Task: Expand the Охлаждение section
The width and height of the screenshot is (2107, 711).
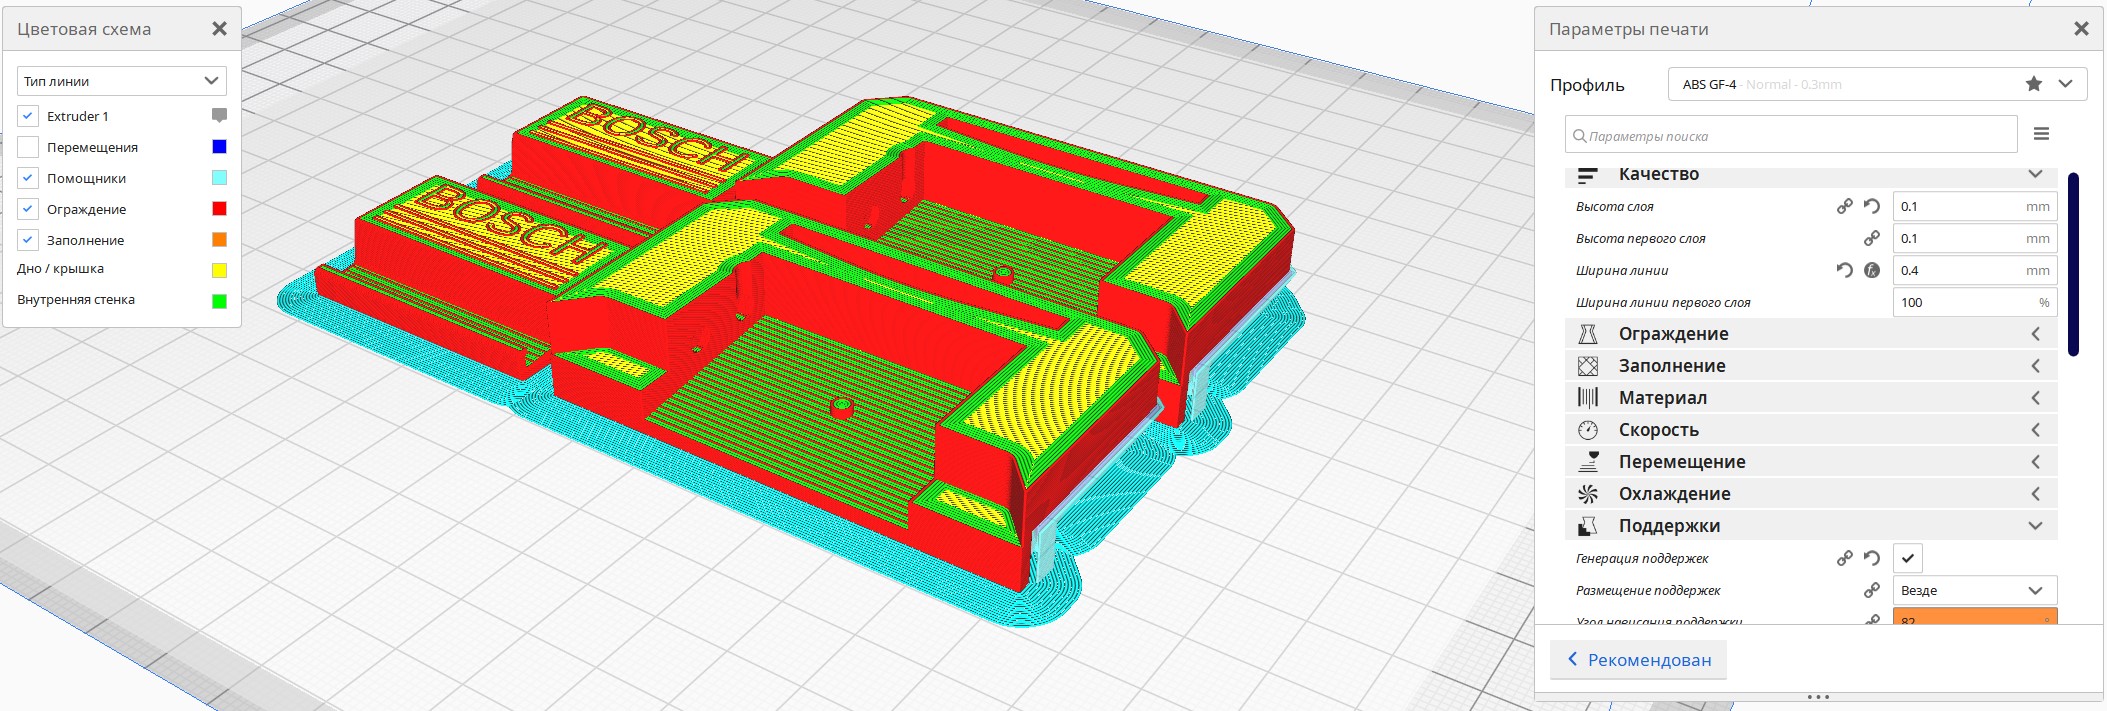Action: 2035,494
